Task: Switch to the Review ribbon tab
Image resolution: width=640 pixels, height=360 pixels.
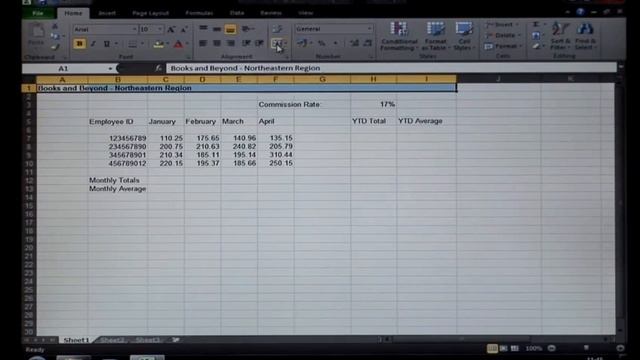Action: tap(271, 13)
